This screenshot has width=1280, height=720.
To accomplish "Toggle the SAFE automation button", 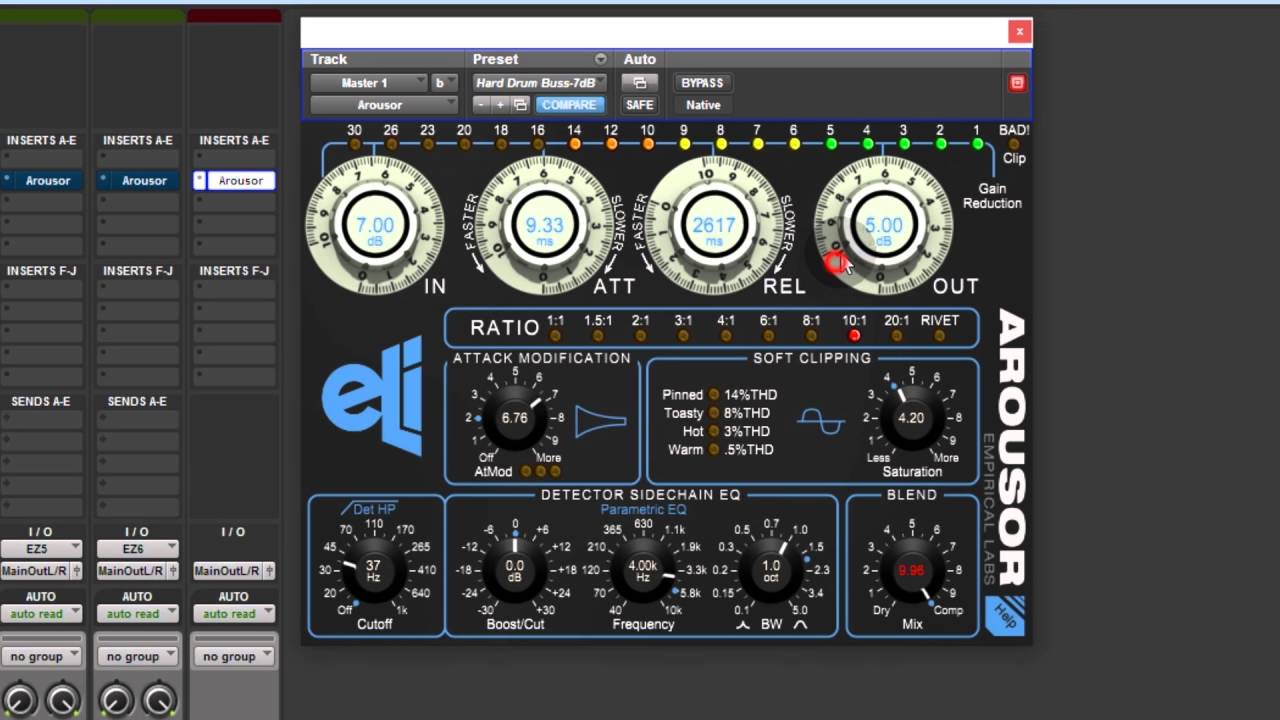I will coord(640,105).
